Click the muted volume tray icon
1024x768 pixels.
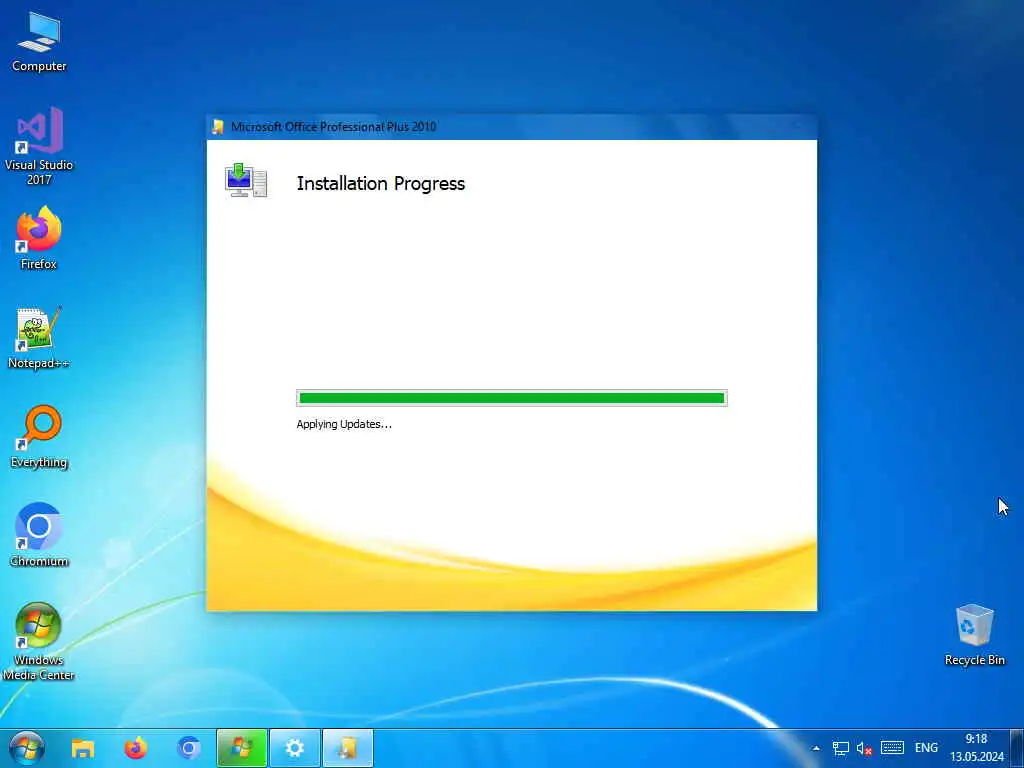click(x=864, y=748)
